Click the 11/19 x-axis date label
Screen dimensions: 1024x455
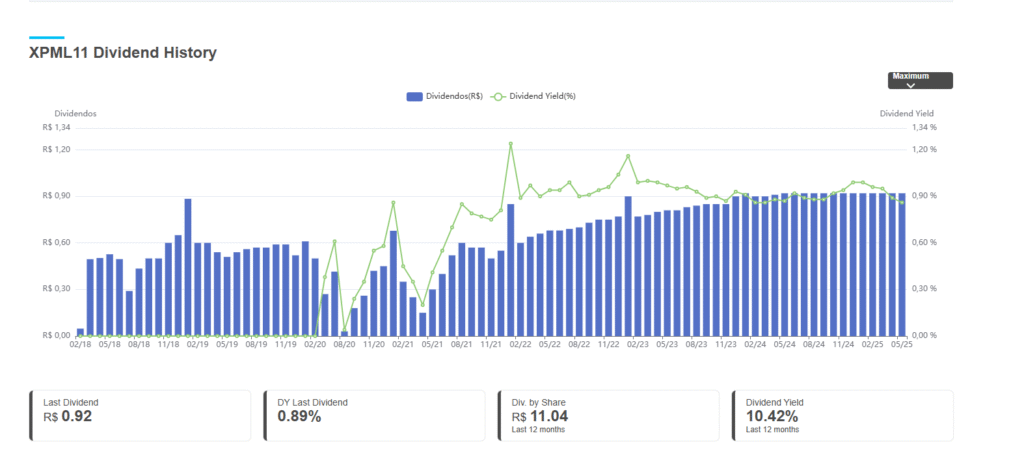285,345
